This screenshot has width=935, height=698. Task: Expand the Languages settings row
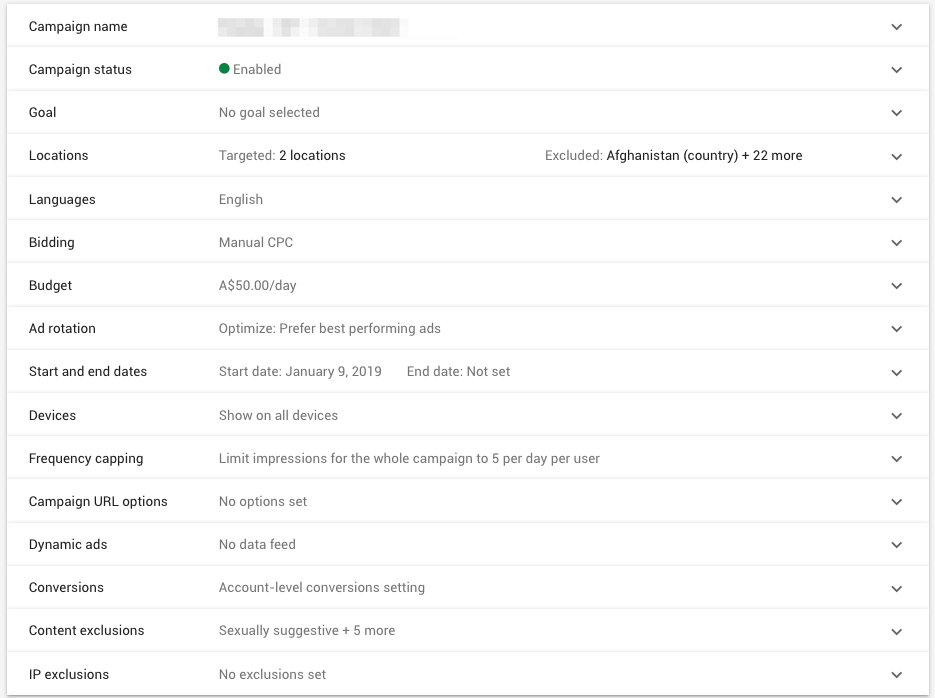point(896,199)
